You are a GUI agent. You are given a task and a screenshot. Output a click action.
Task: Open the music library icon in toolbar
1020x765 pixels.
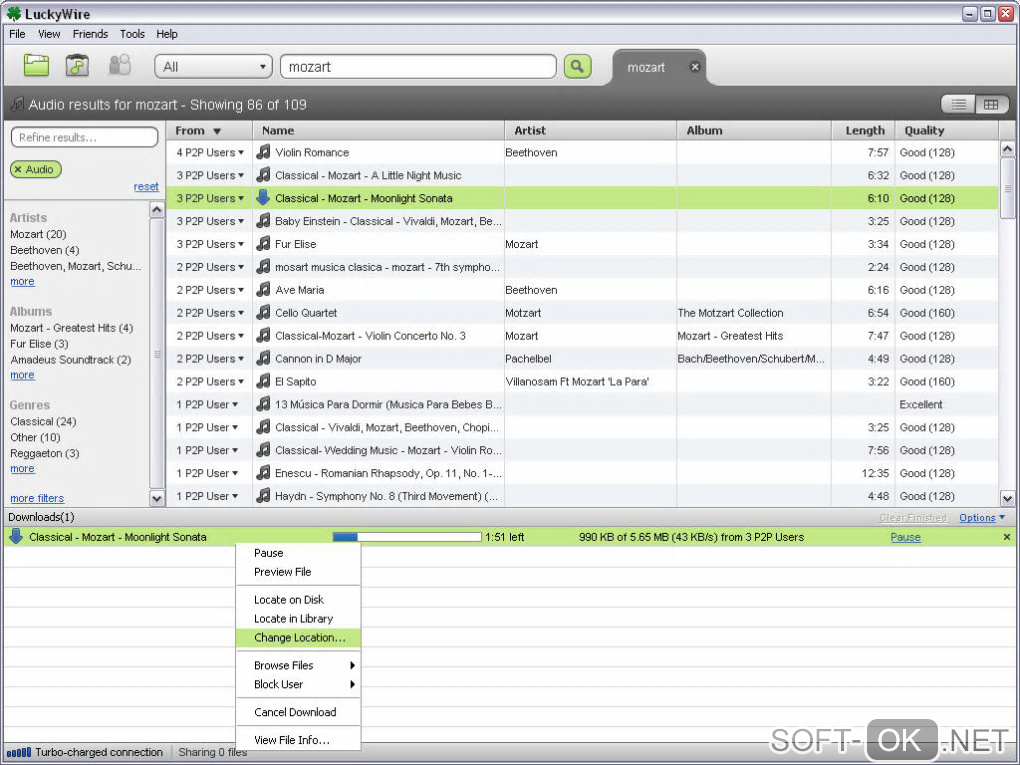click(77, 65)
